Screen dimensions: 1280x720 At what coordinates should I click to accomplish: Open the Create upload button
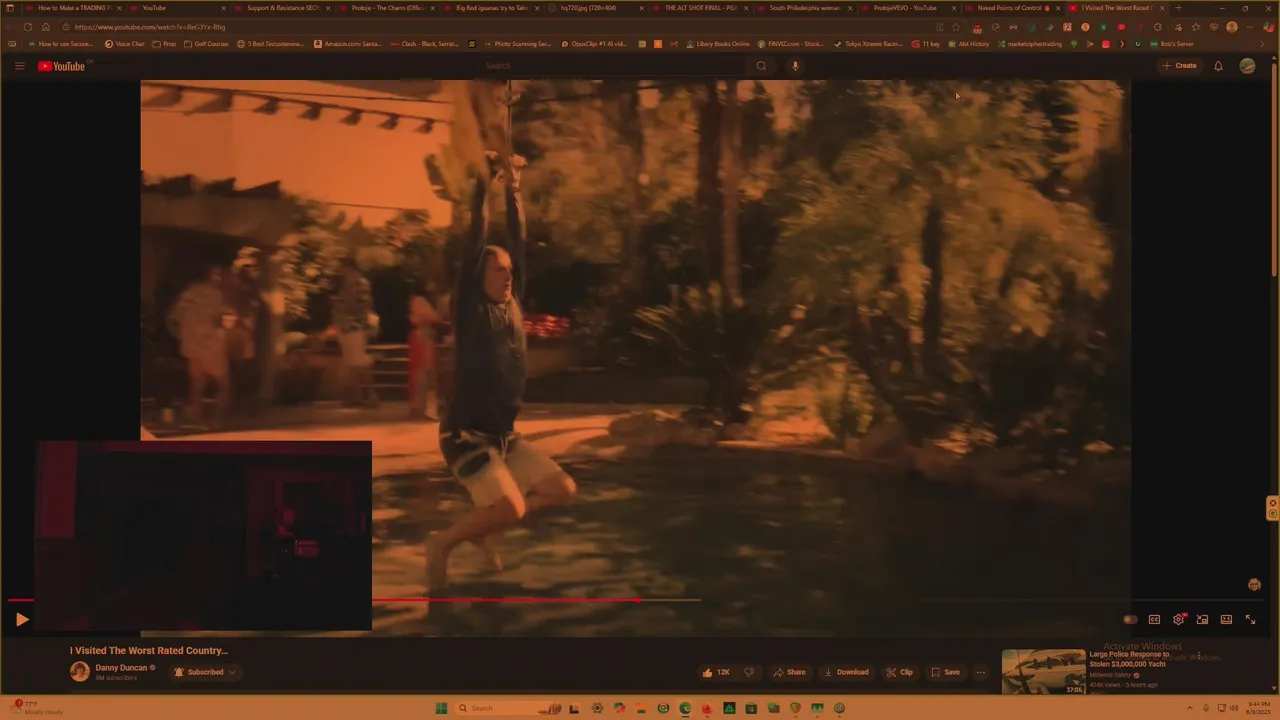point(1179,66)
